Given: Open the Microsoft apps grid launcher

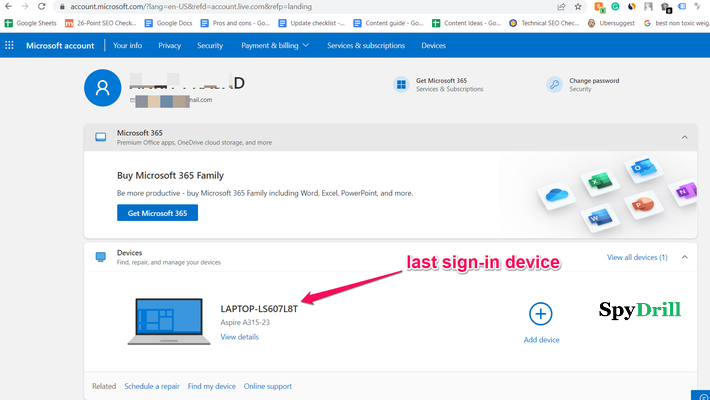Looking at the screenshot, I should point(10,45).
